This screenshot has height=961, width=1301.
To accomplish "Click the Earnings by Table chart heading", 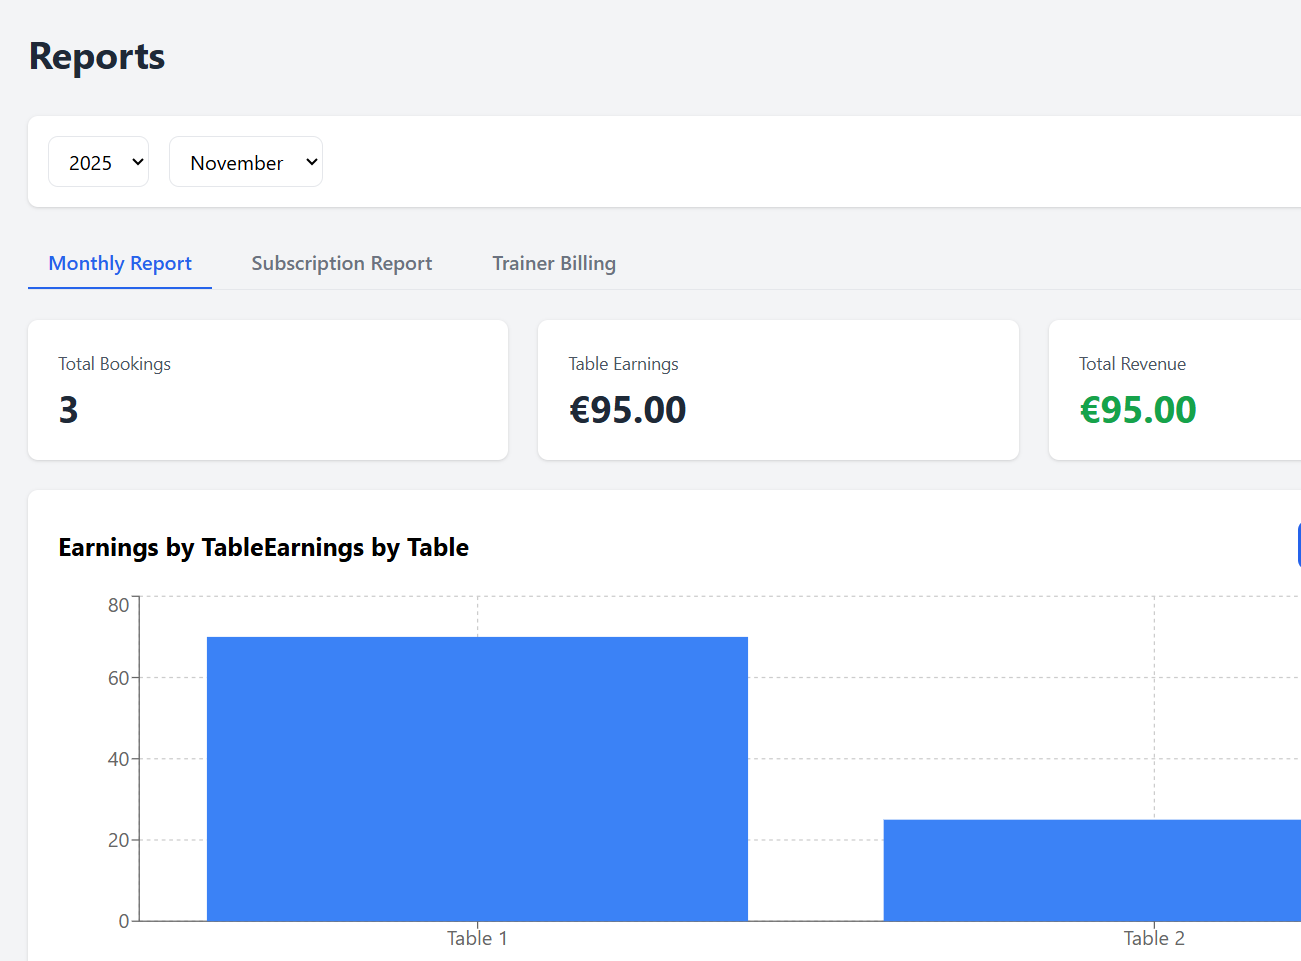I will click(x=263, y=547).
